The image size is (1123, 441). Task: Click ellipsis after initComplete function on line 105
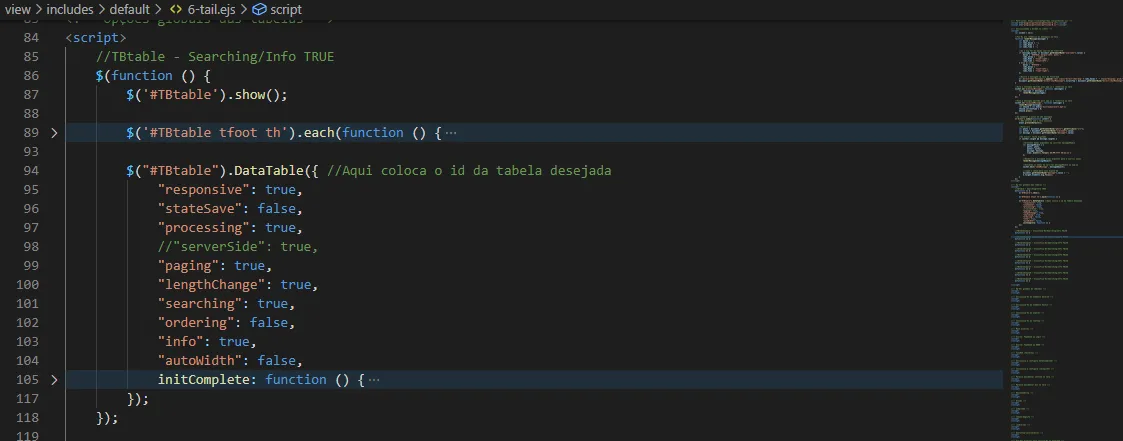pos(373,379)
